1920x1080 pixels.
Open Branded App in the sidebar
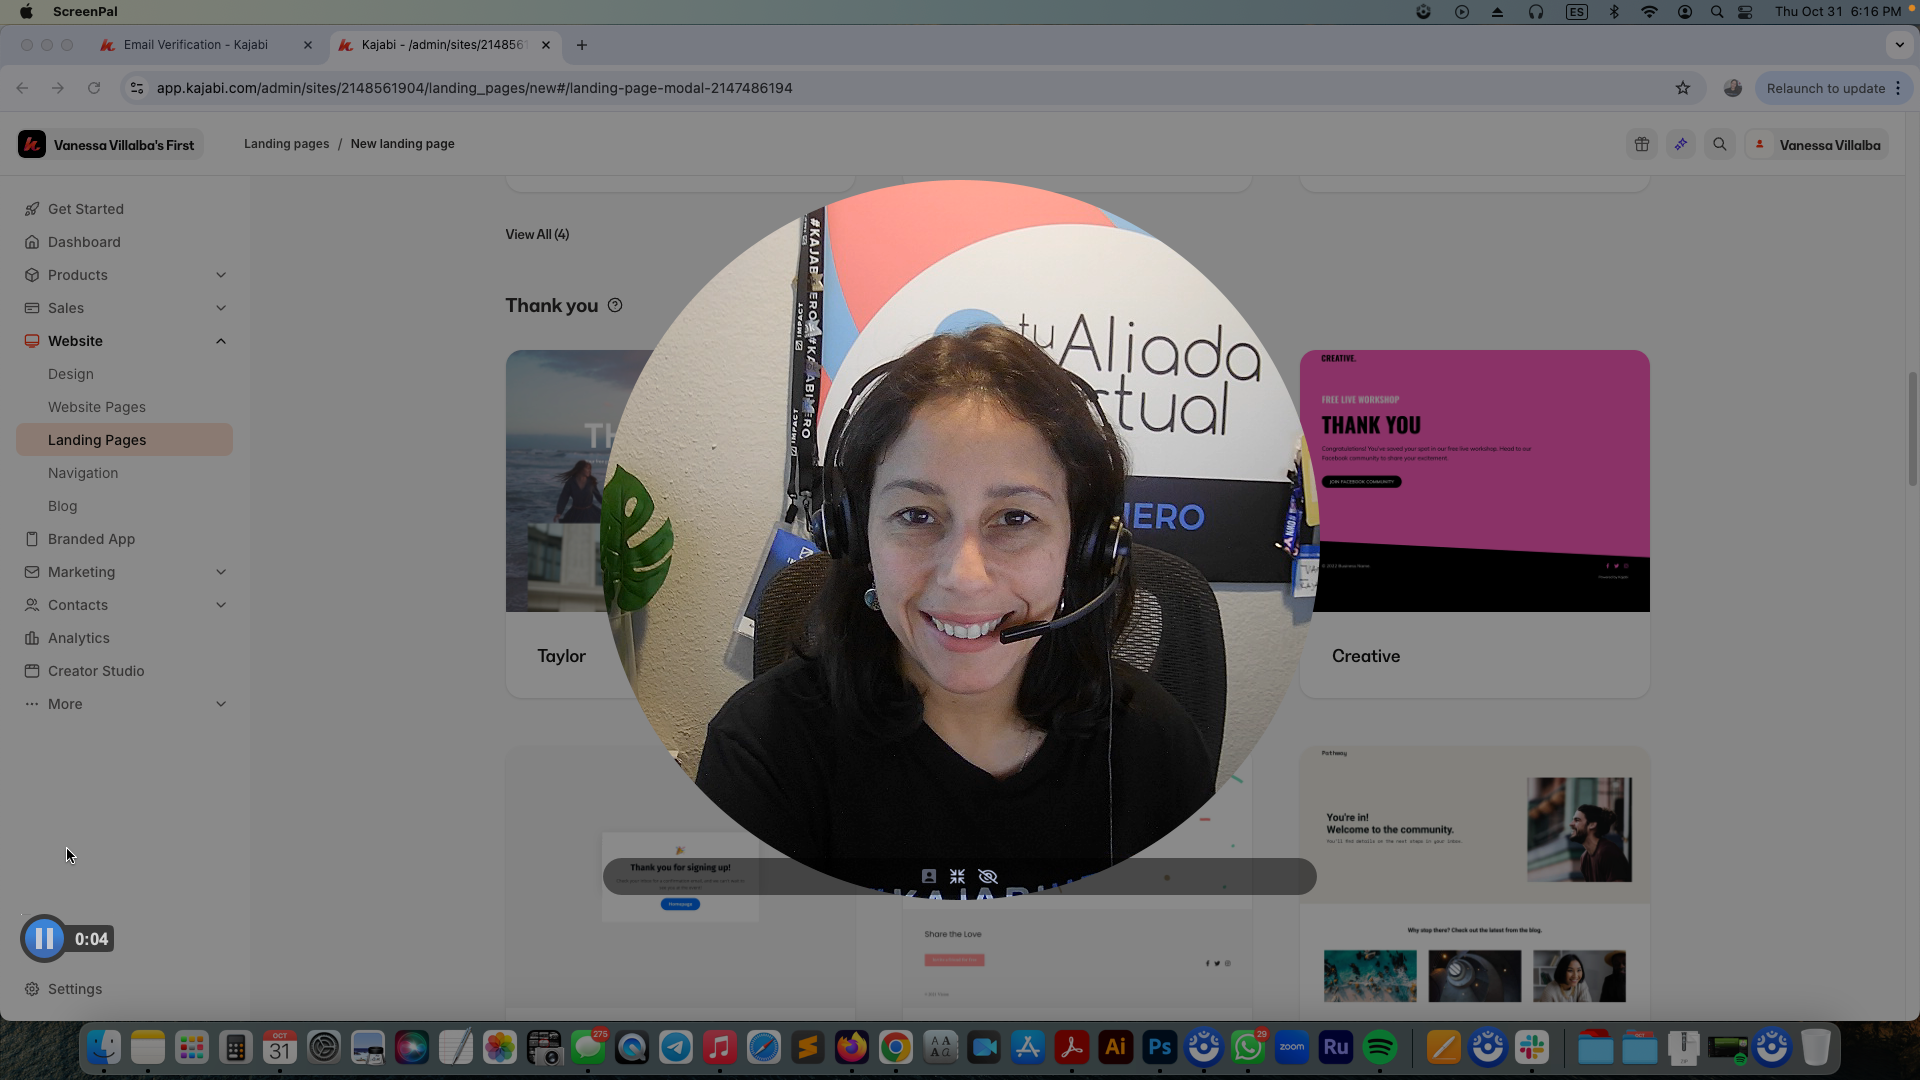coord(91,539)
